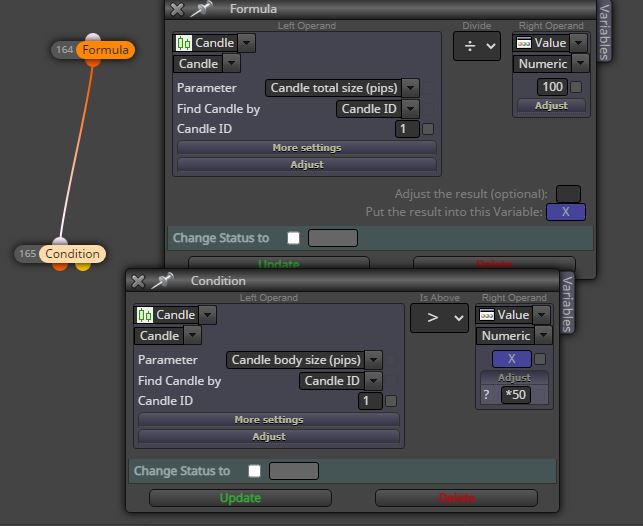This screenshot has width=643, height=526.
Task: Click the Formula Candle ID input field
Action: (x=407, y=129)
